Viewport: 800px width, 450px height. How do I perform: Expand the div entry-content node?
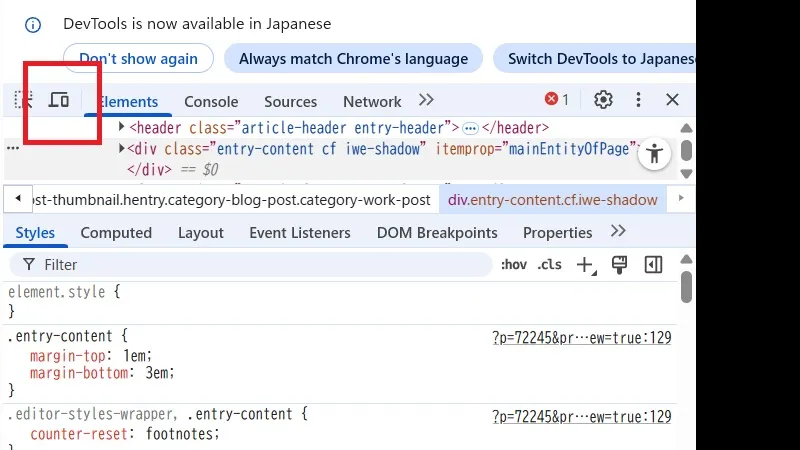[x=121, y=148]
